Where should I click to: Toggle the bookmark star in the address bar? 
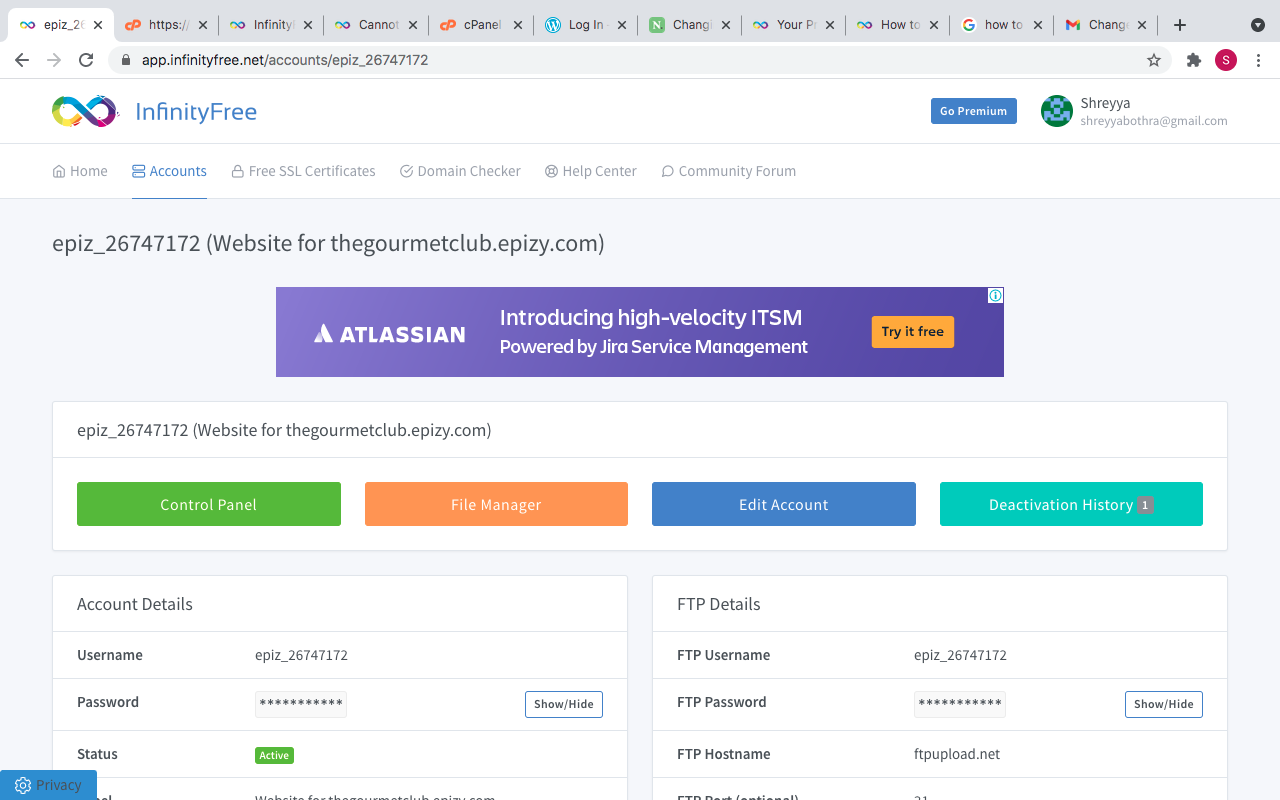1155,60
